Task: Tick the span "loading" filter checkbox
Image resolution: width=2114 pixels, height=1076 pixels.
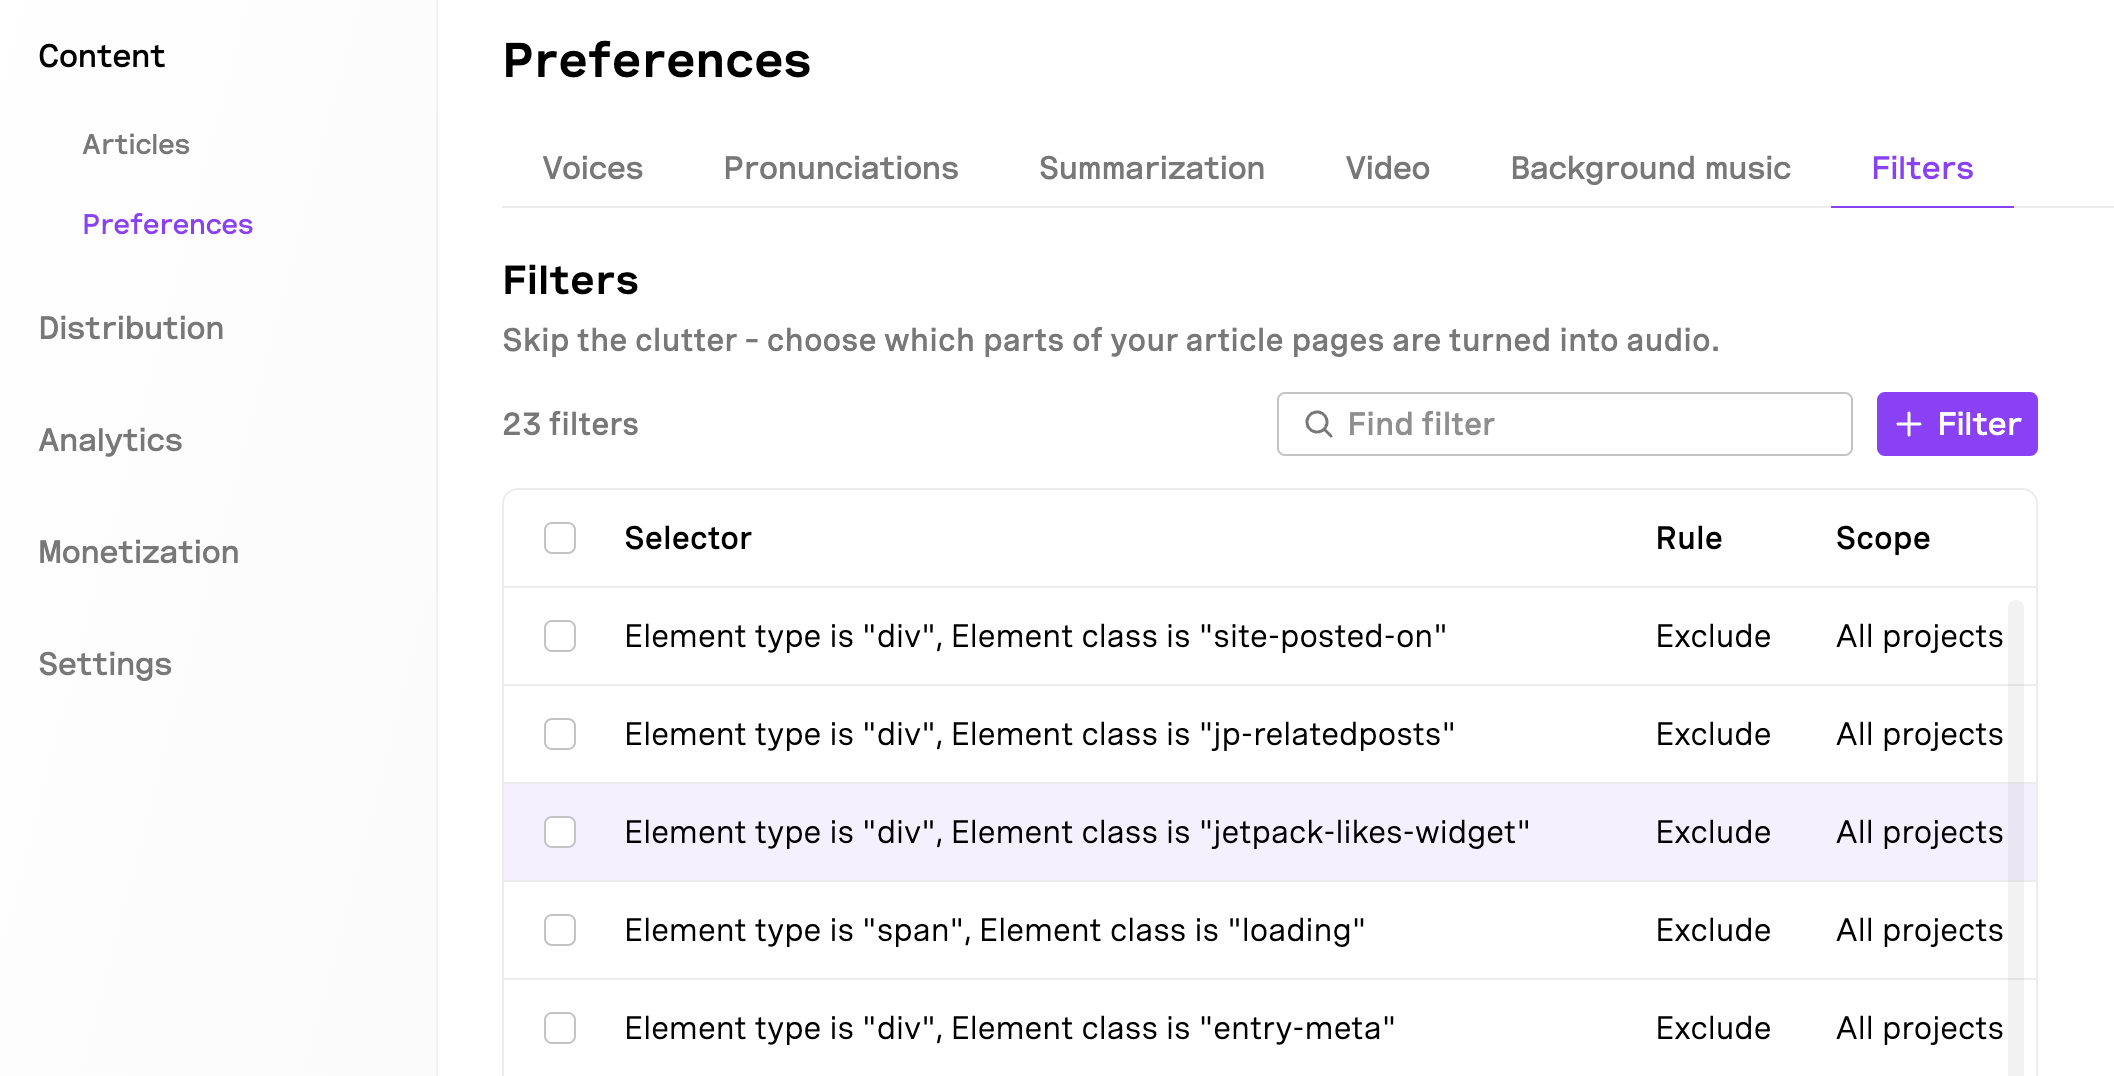Action: pyautogui.click(x=560, y=930)
